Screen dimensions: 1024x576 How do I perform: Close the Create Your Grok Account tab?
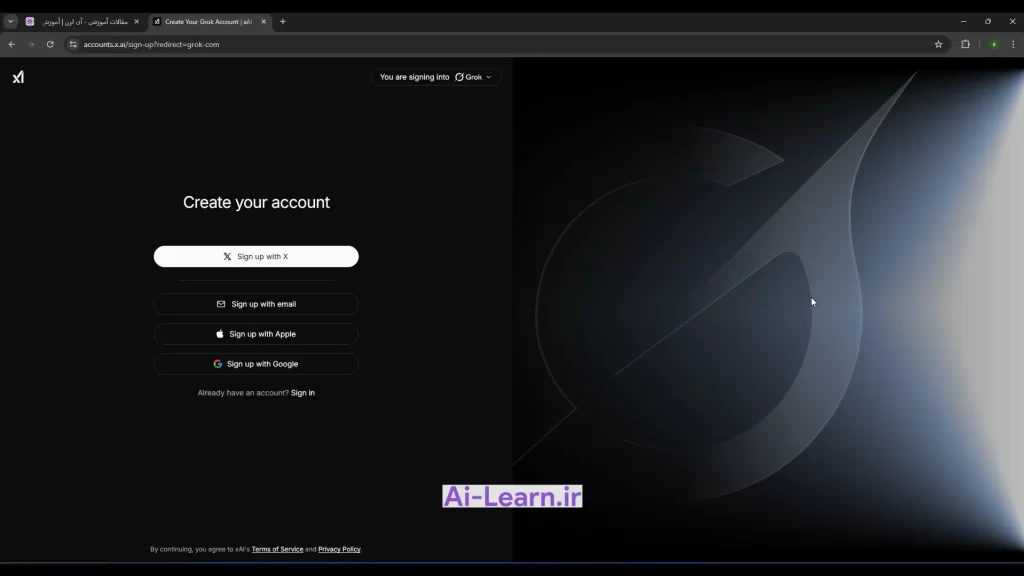(x=264, y=22)
